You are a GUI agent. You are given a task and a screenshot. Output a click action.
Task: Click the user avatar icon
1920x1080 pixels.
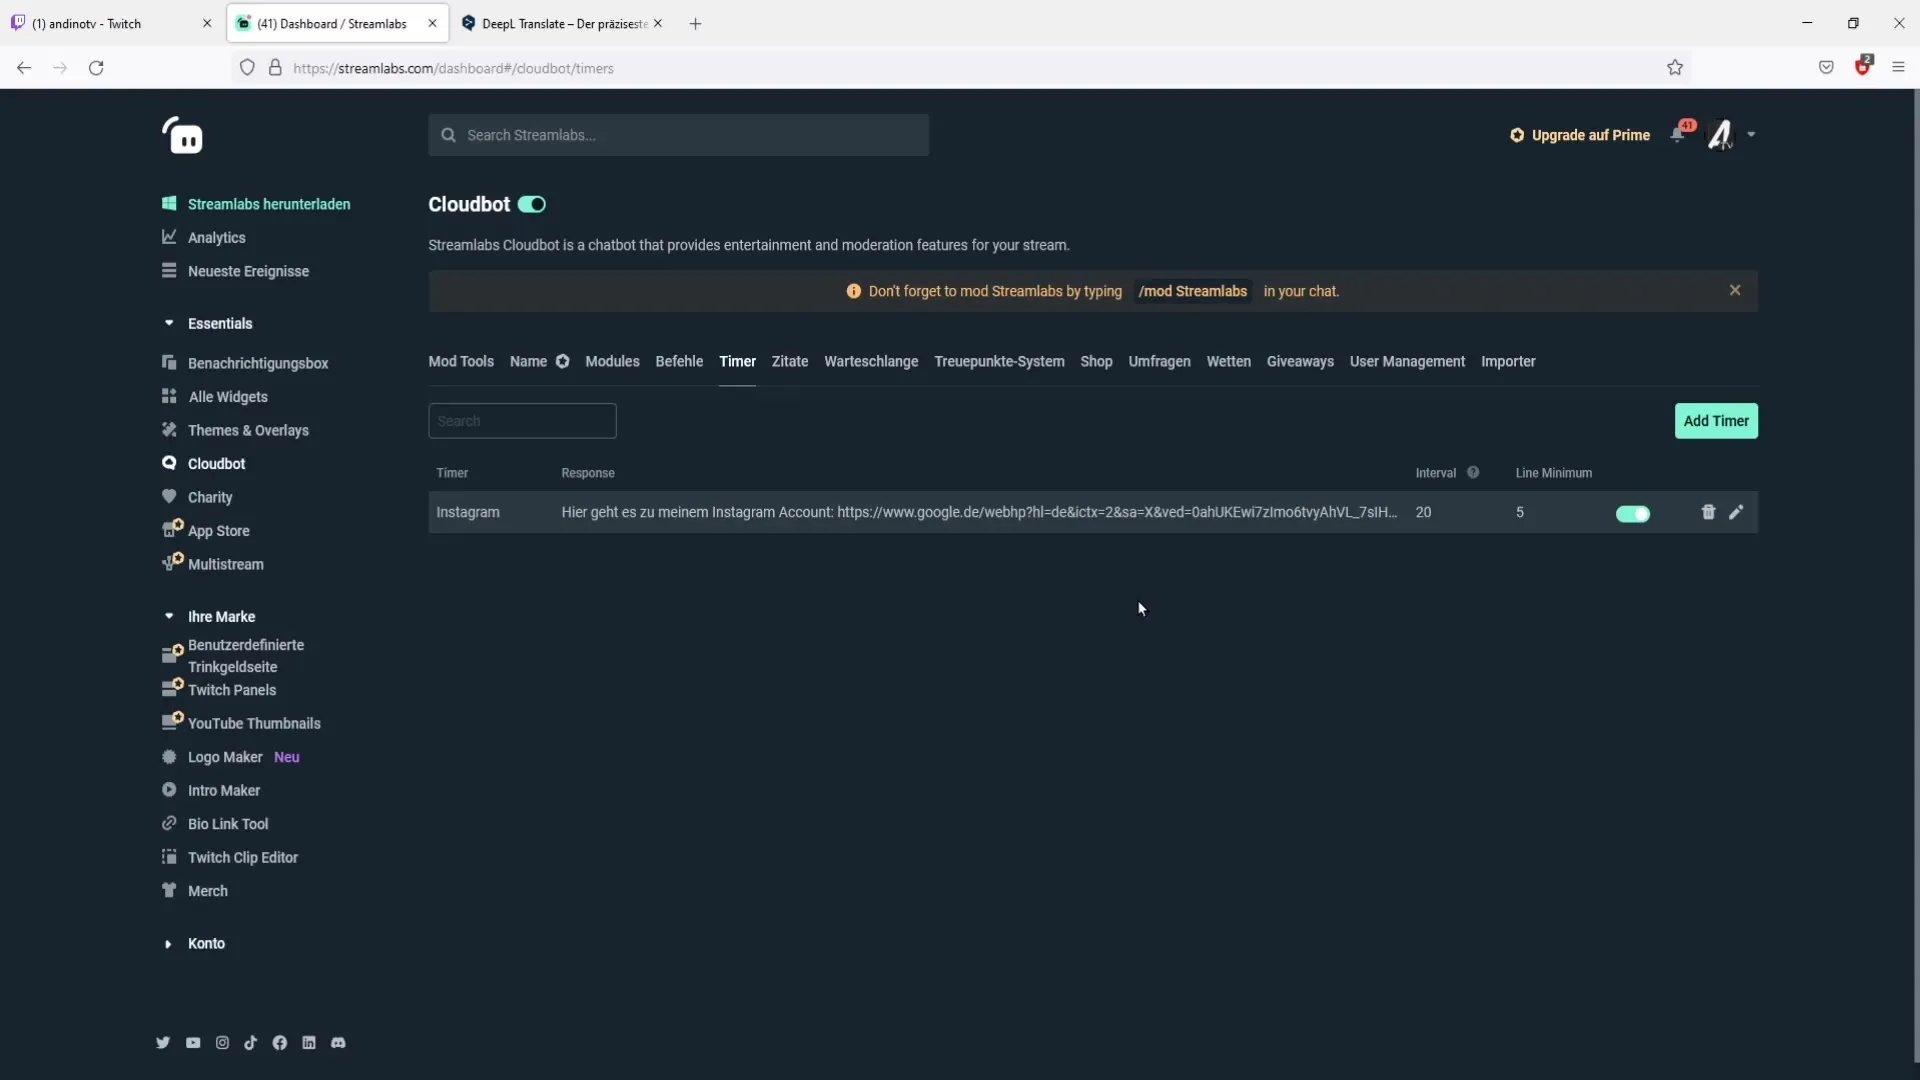coord(1720,135)
